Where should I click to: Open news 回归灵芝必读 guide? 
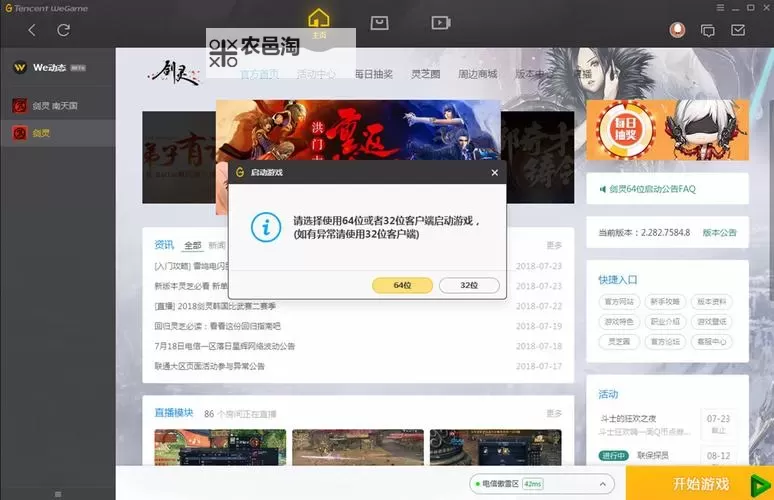[x=218, y=326]
